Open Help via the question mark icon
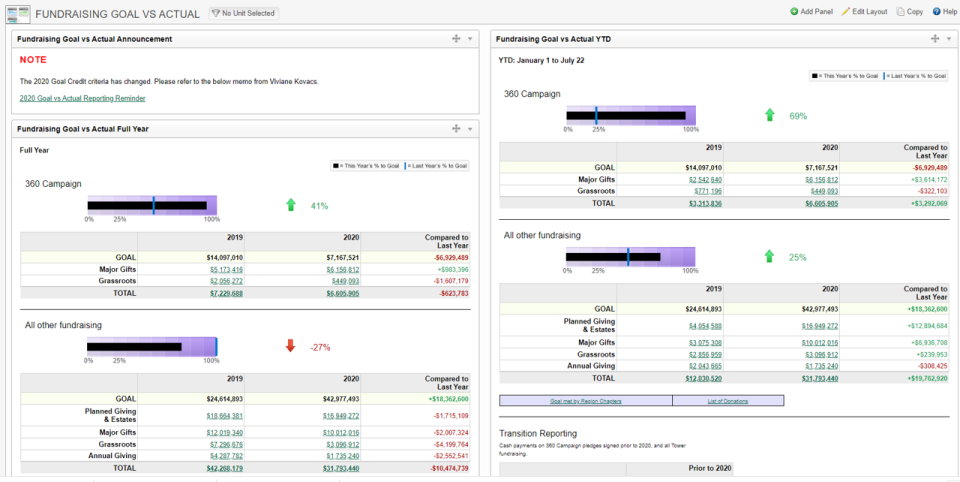The image size is (960, 482). pos(936,12)
